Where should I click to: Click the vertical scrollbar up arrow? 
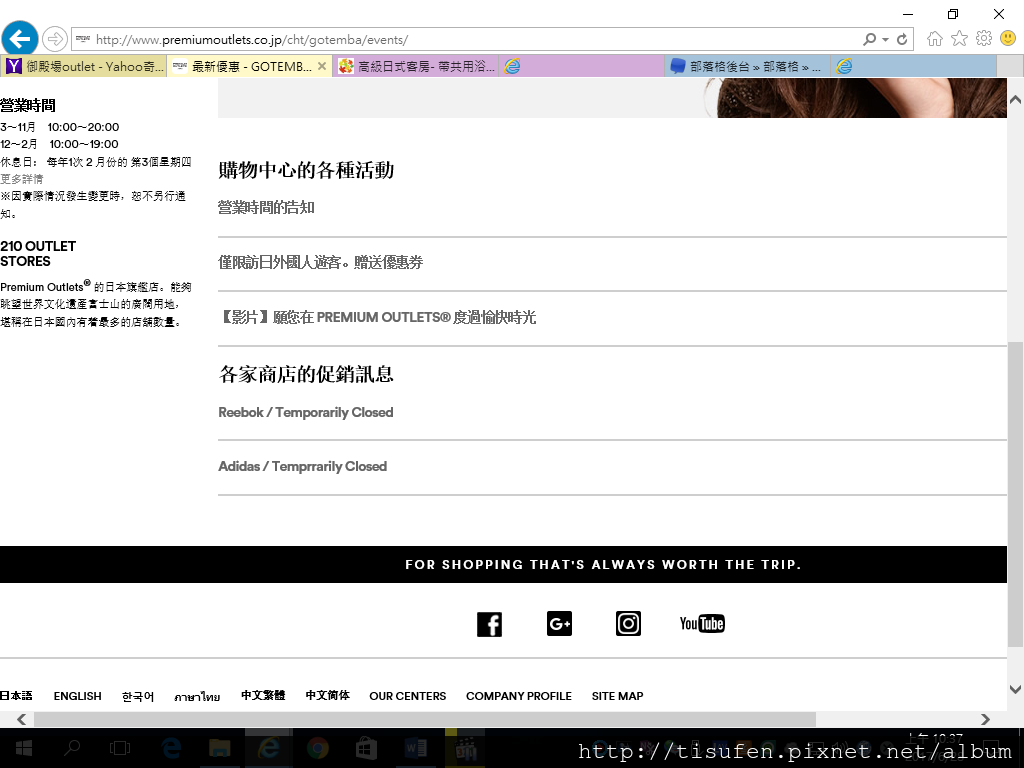pyautogui.click(x=1016, y=100)
